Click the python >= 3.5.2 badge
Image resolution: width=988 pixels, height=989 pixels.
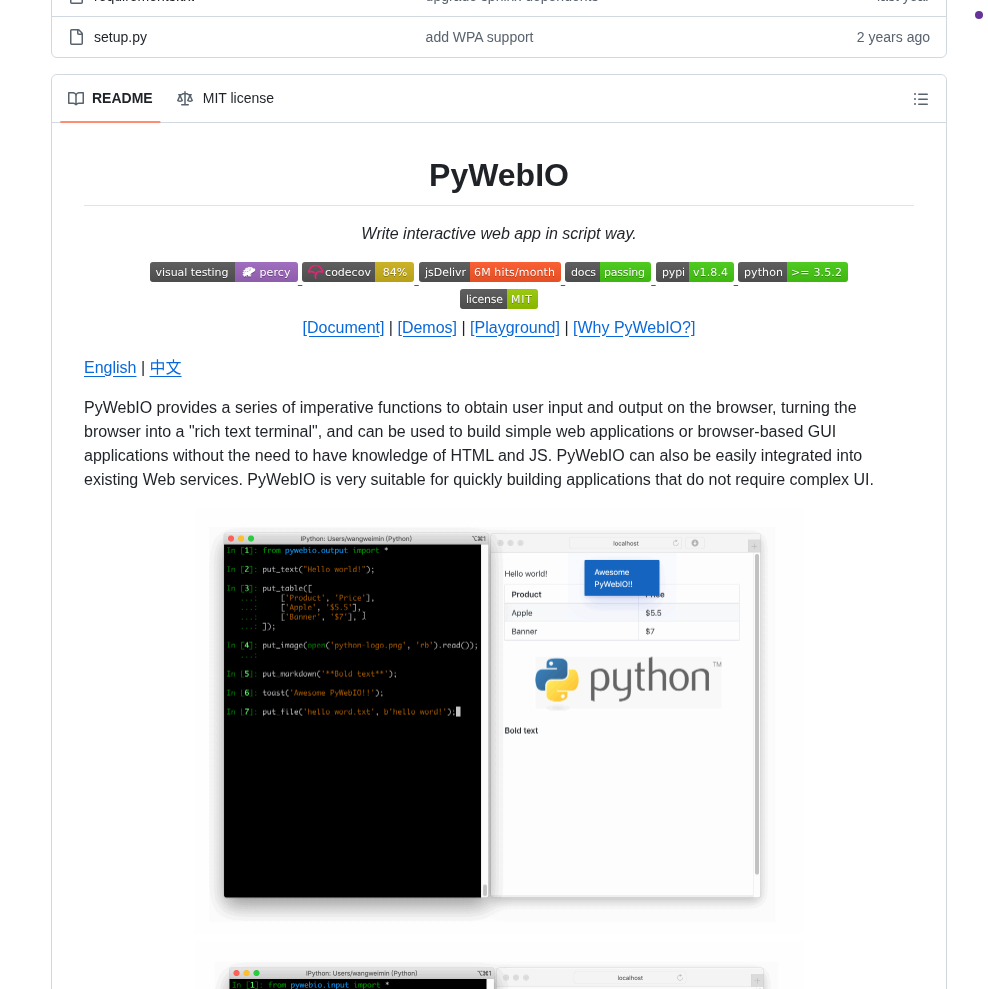point(793,271)
